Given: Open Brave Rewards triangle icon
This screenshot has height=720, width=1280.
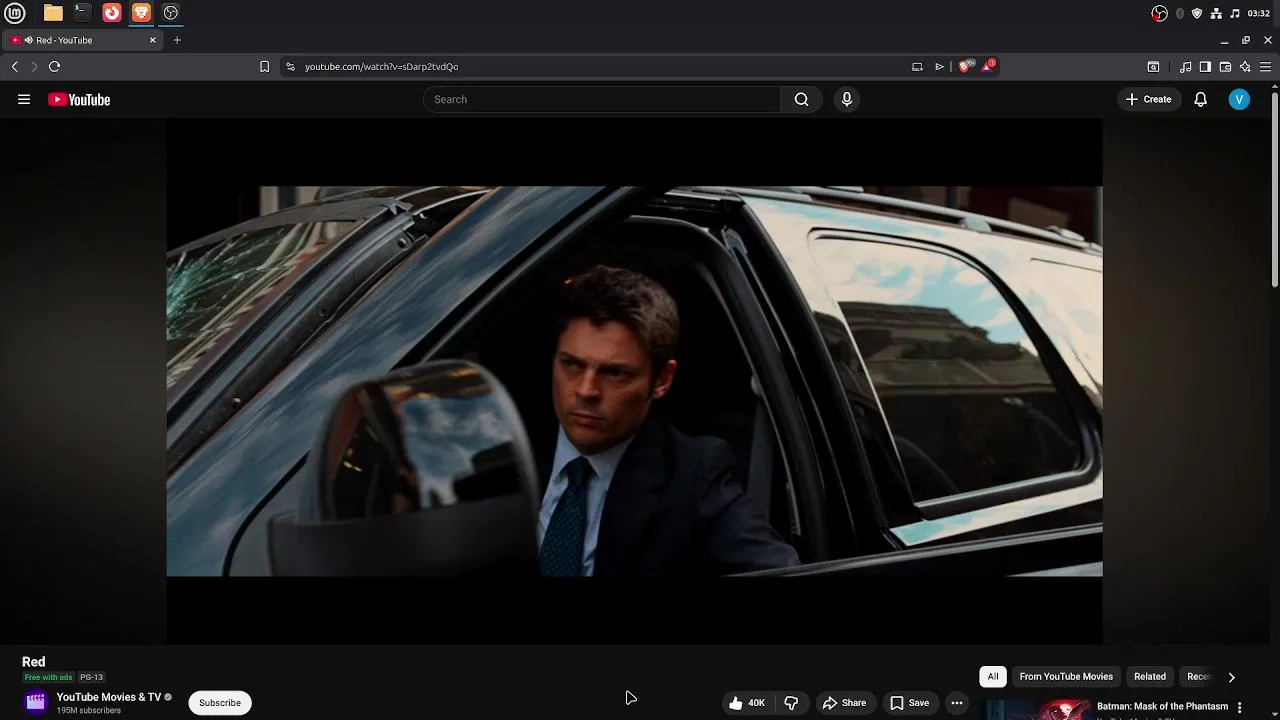Looking at the screenshot, I should click(988, 66).
